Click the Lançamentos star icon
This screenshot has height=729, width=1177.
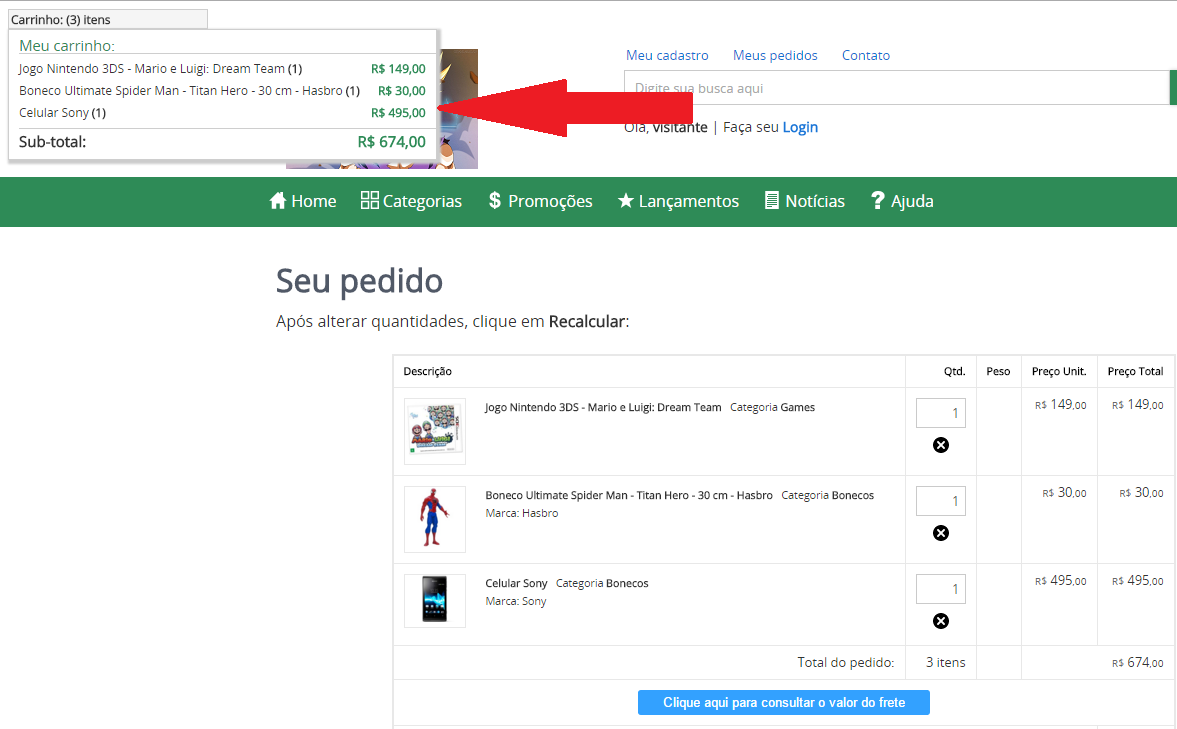[625, 200]
